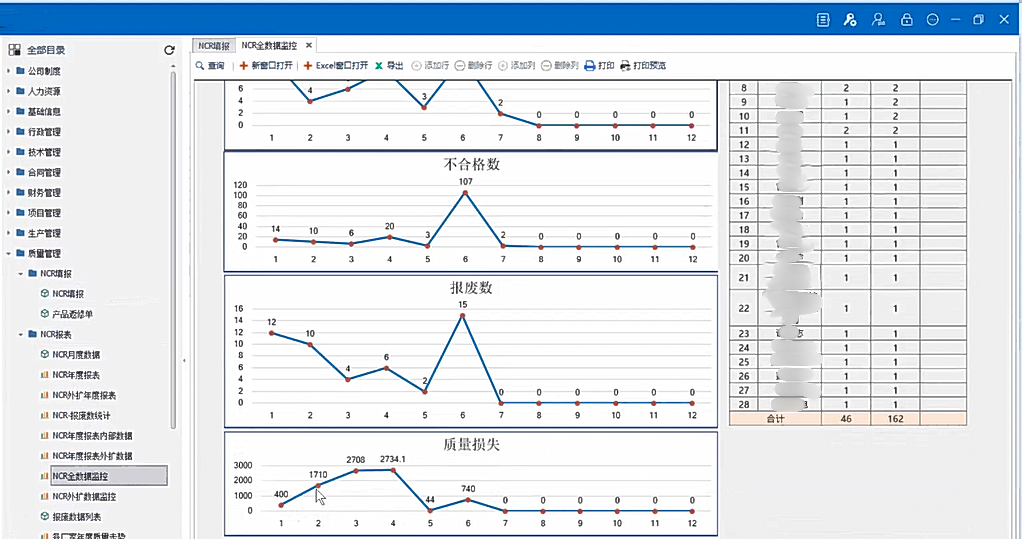1022x539 pixels.
Task: Open NCR月度数据 report
Action: pos(76,355)
